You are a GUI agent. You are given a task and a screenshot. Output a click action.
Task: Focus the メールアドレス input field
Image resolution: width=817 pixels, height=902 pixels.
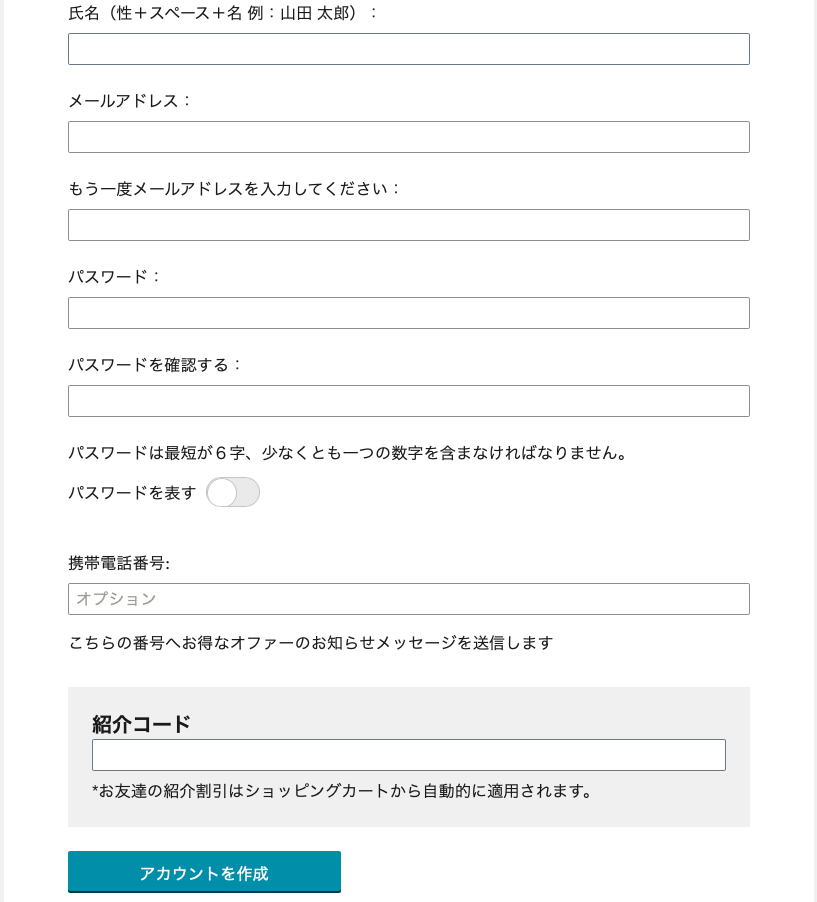tap(408, 137)
